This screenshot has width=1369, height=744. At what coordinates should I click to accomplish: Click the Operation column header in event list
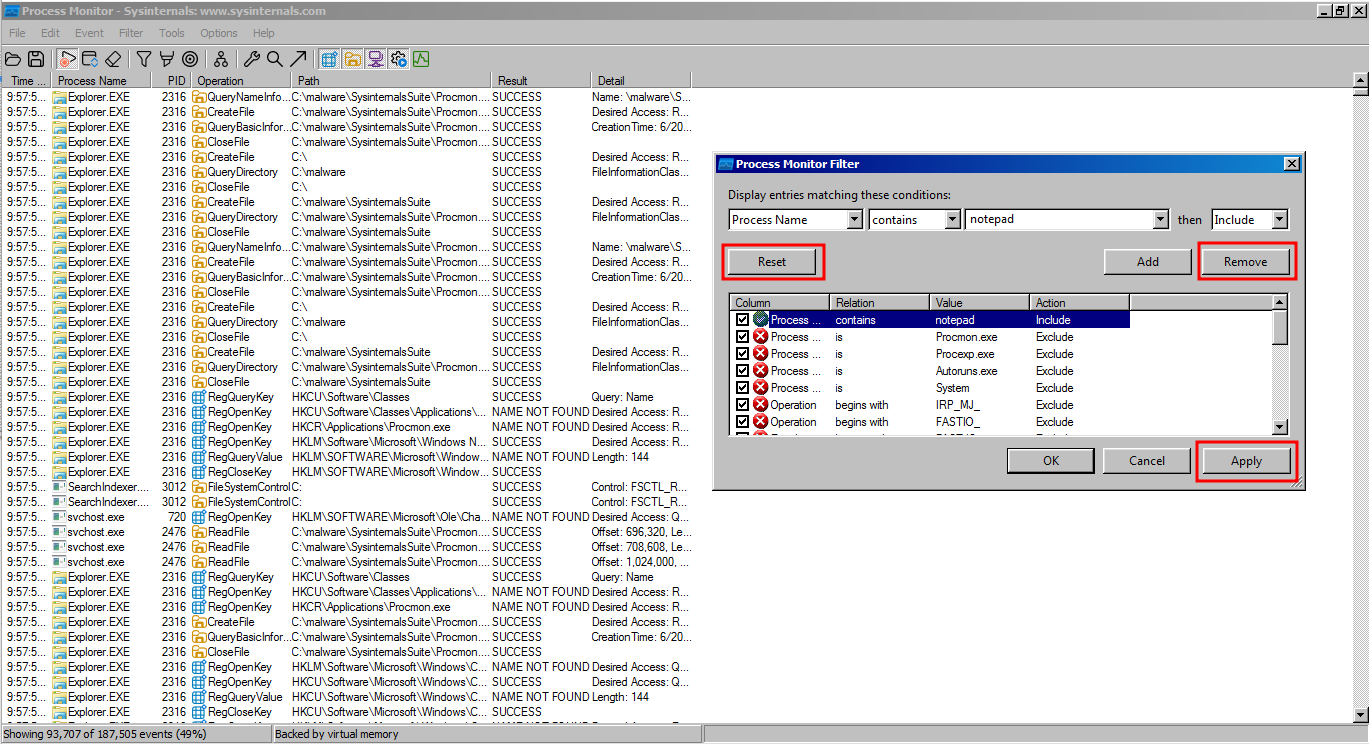pyautogui.click(x=241, y=81)
